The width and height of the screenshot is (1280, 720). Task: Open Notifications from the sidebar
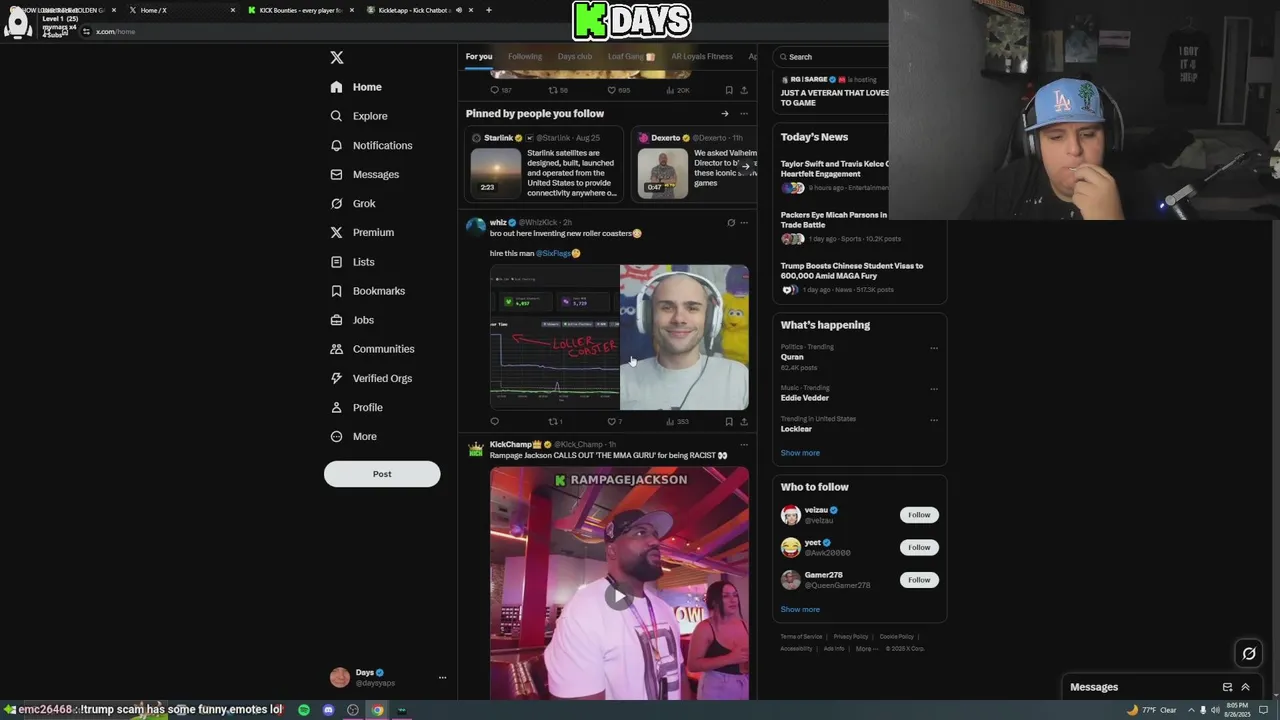pos(371,145)
